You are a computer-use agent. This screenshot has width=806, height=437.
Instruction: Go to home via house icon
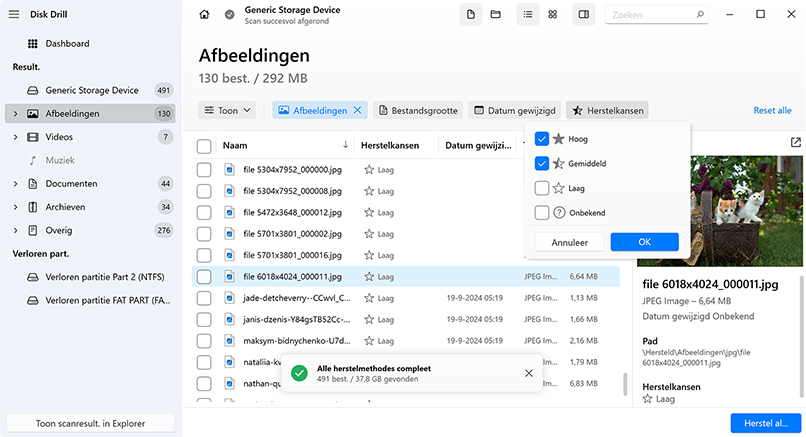[204, 14]
